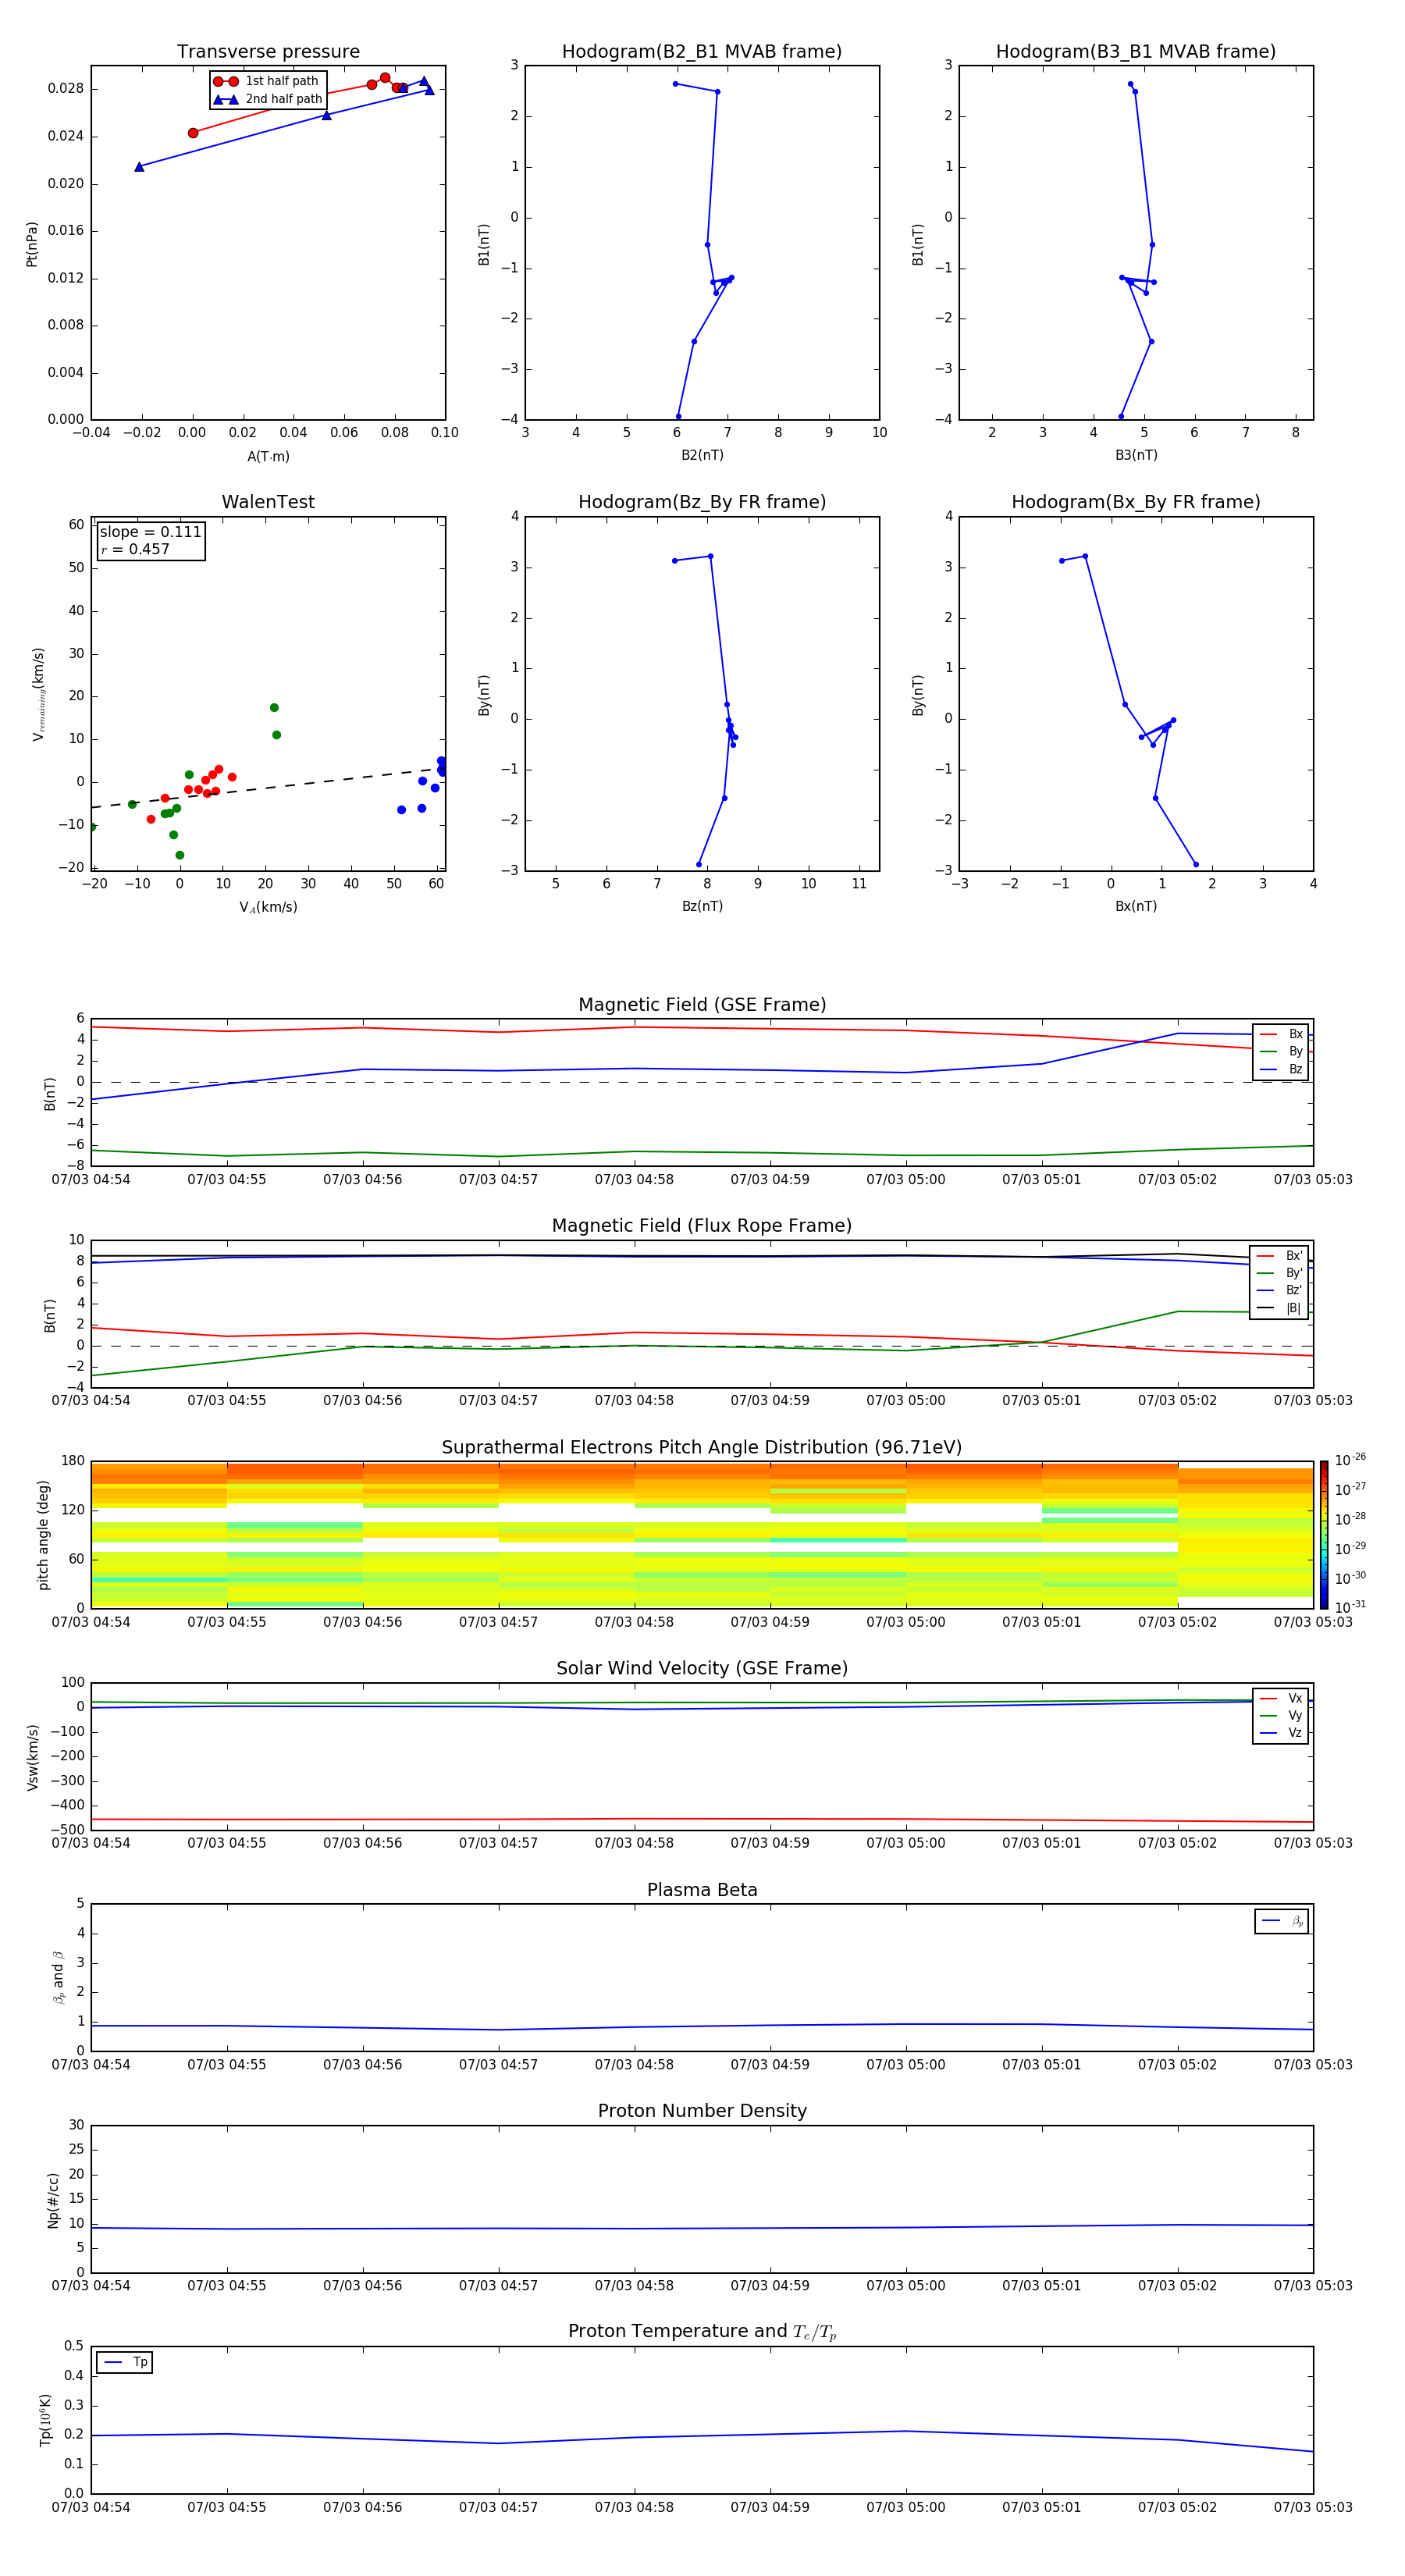Viewport: 1405px width, 2576px height.
Task: Select the Tp legend in Proton Temperature plot
Action: (125, 2362)
